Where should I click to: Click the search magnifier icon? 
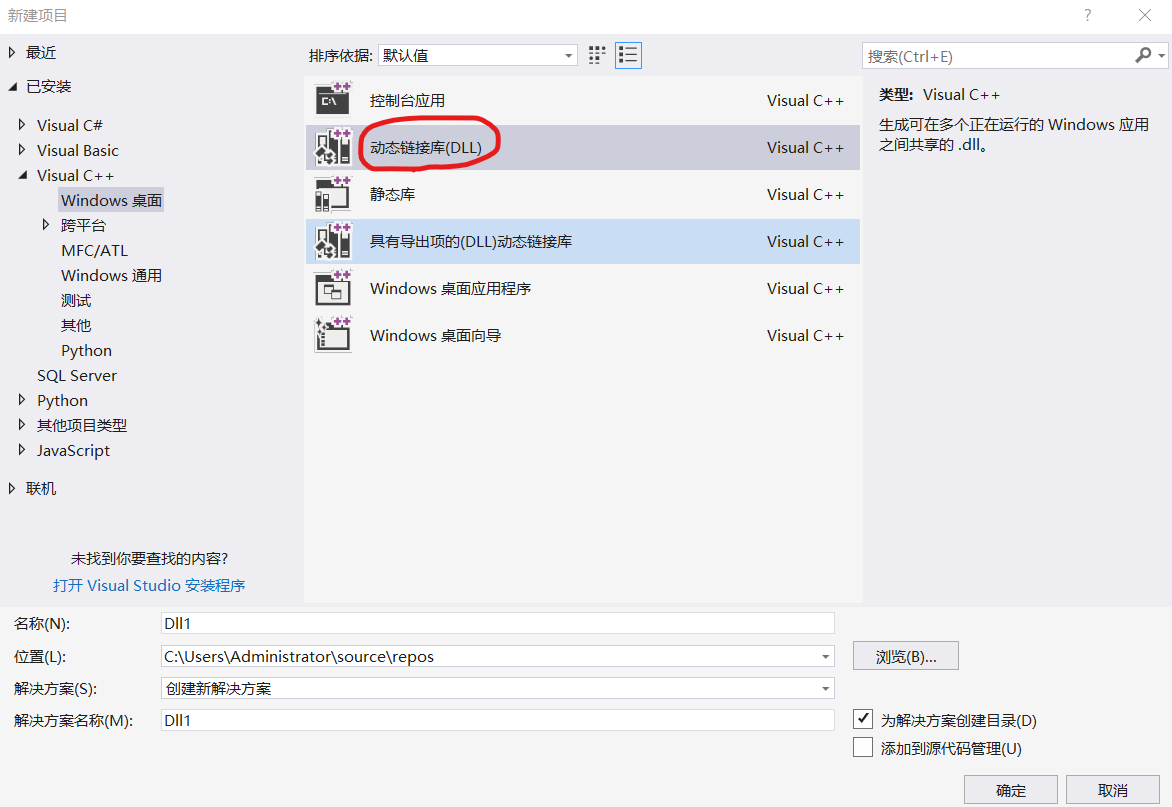[1143, 55]
